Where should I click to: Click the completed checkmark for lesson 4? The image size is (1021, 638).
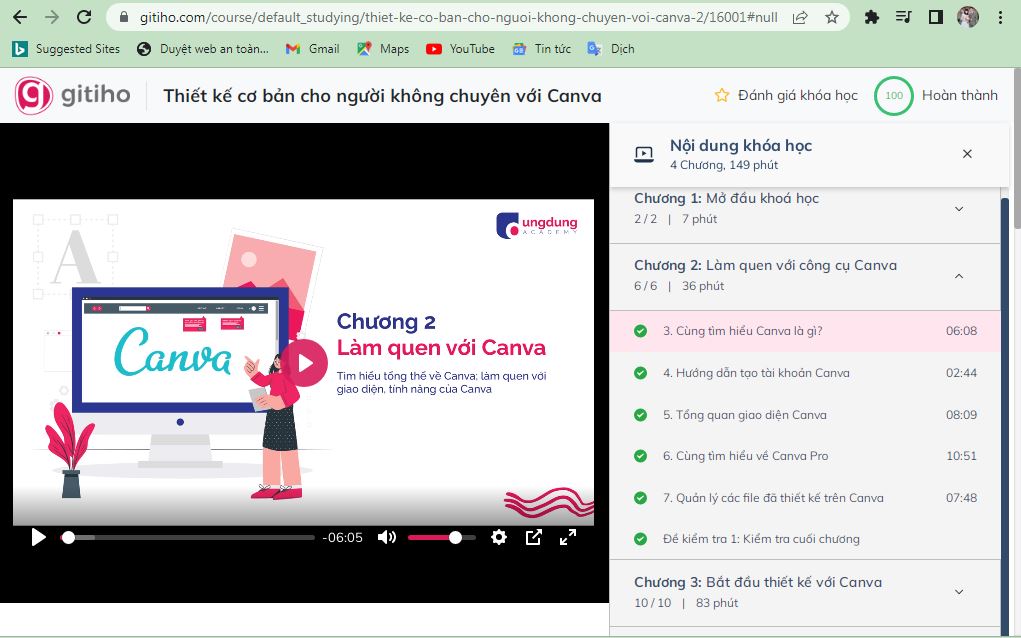point(641,373)
